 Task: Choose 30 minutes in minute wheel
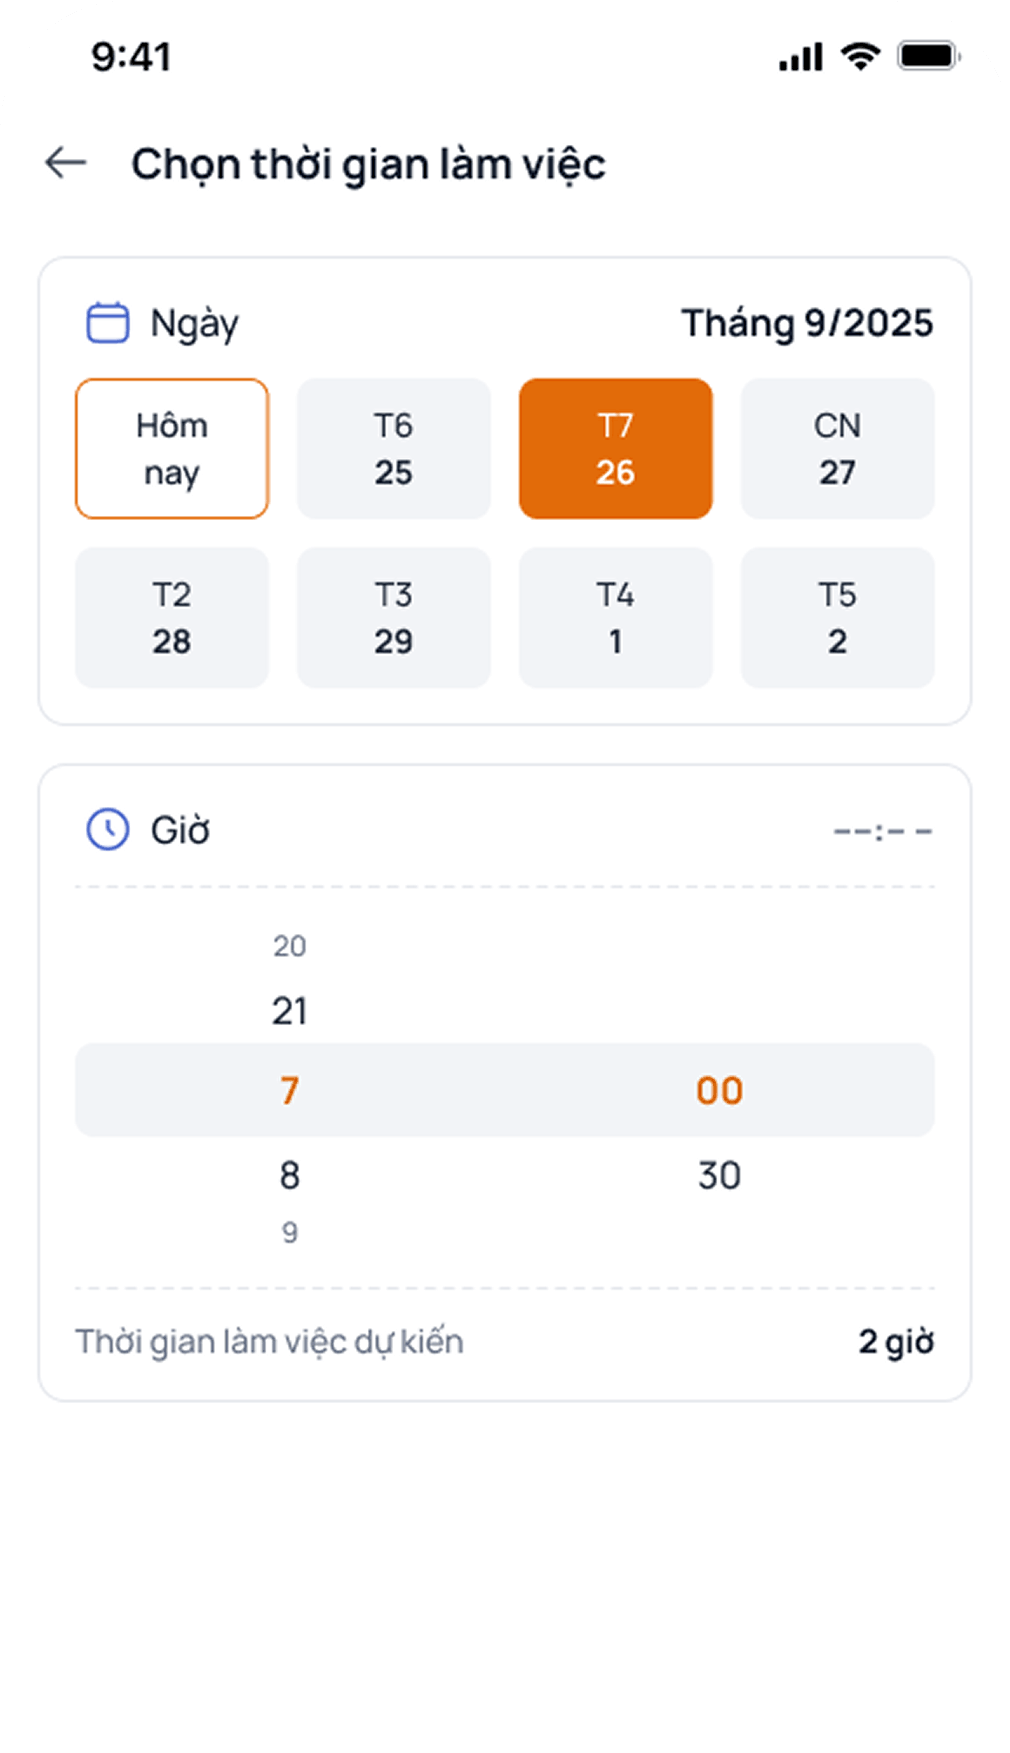point(719,1176)
